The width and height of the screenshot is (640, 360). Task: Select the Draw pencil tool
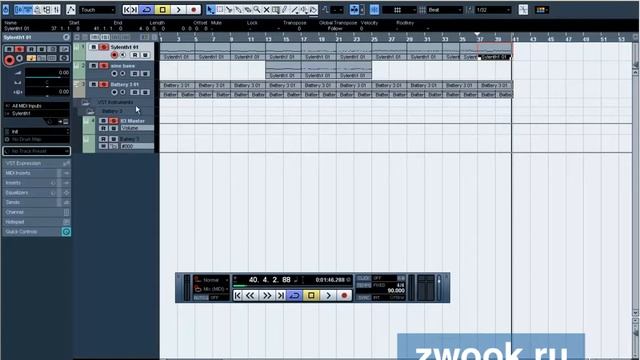pyautogui.click(x=285, y=10)
